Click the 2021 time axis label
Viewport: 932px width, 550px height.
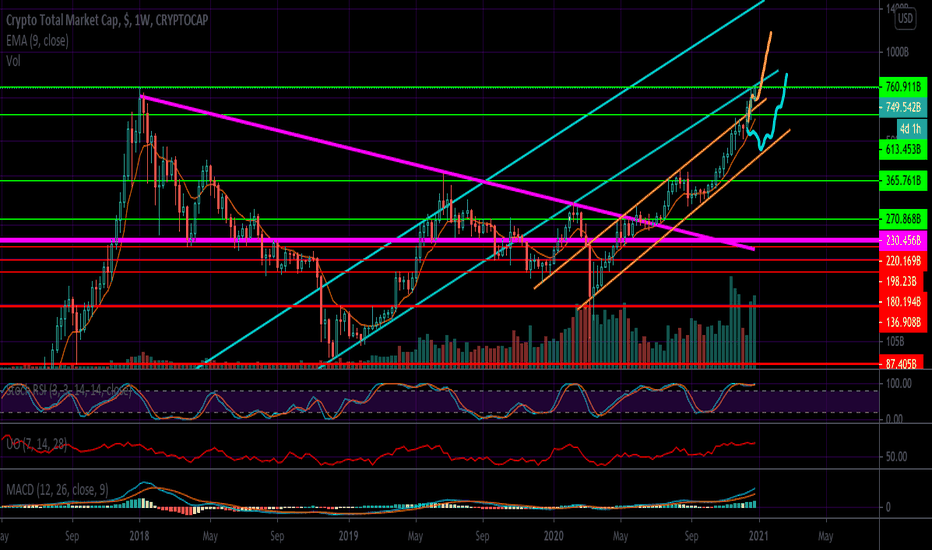click(x=758, y=536)
